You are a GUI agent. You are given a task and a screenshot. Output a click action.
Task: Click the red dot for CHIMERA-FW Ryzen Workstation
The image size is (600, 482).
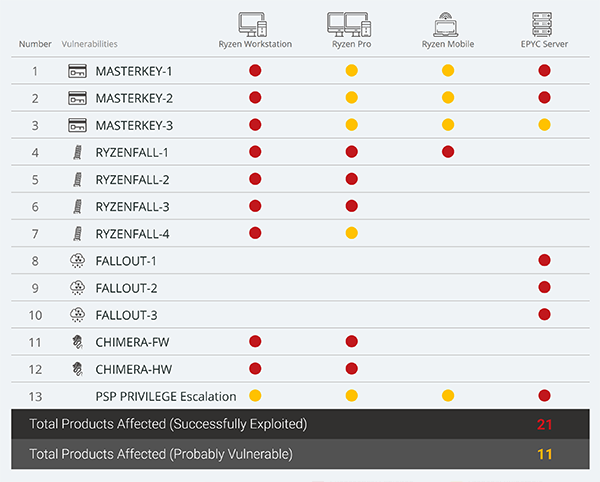click(x=255, y=341)
